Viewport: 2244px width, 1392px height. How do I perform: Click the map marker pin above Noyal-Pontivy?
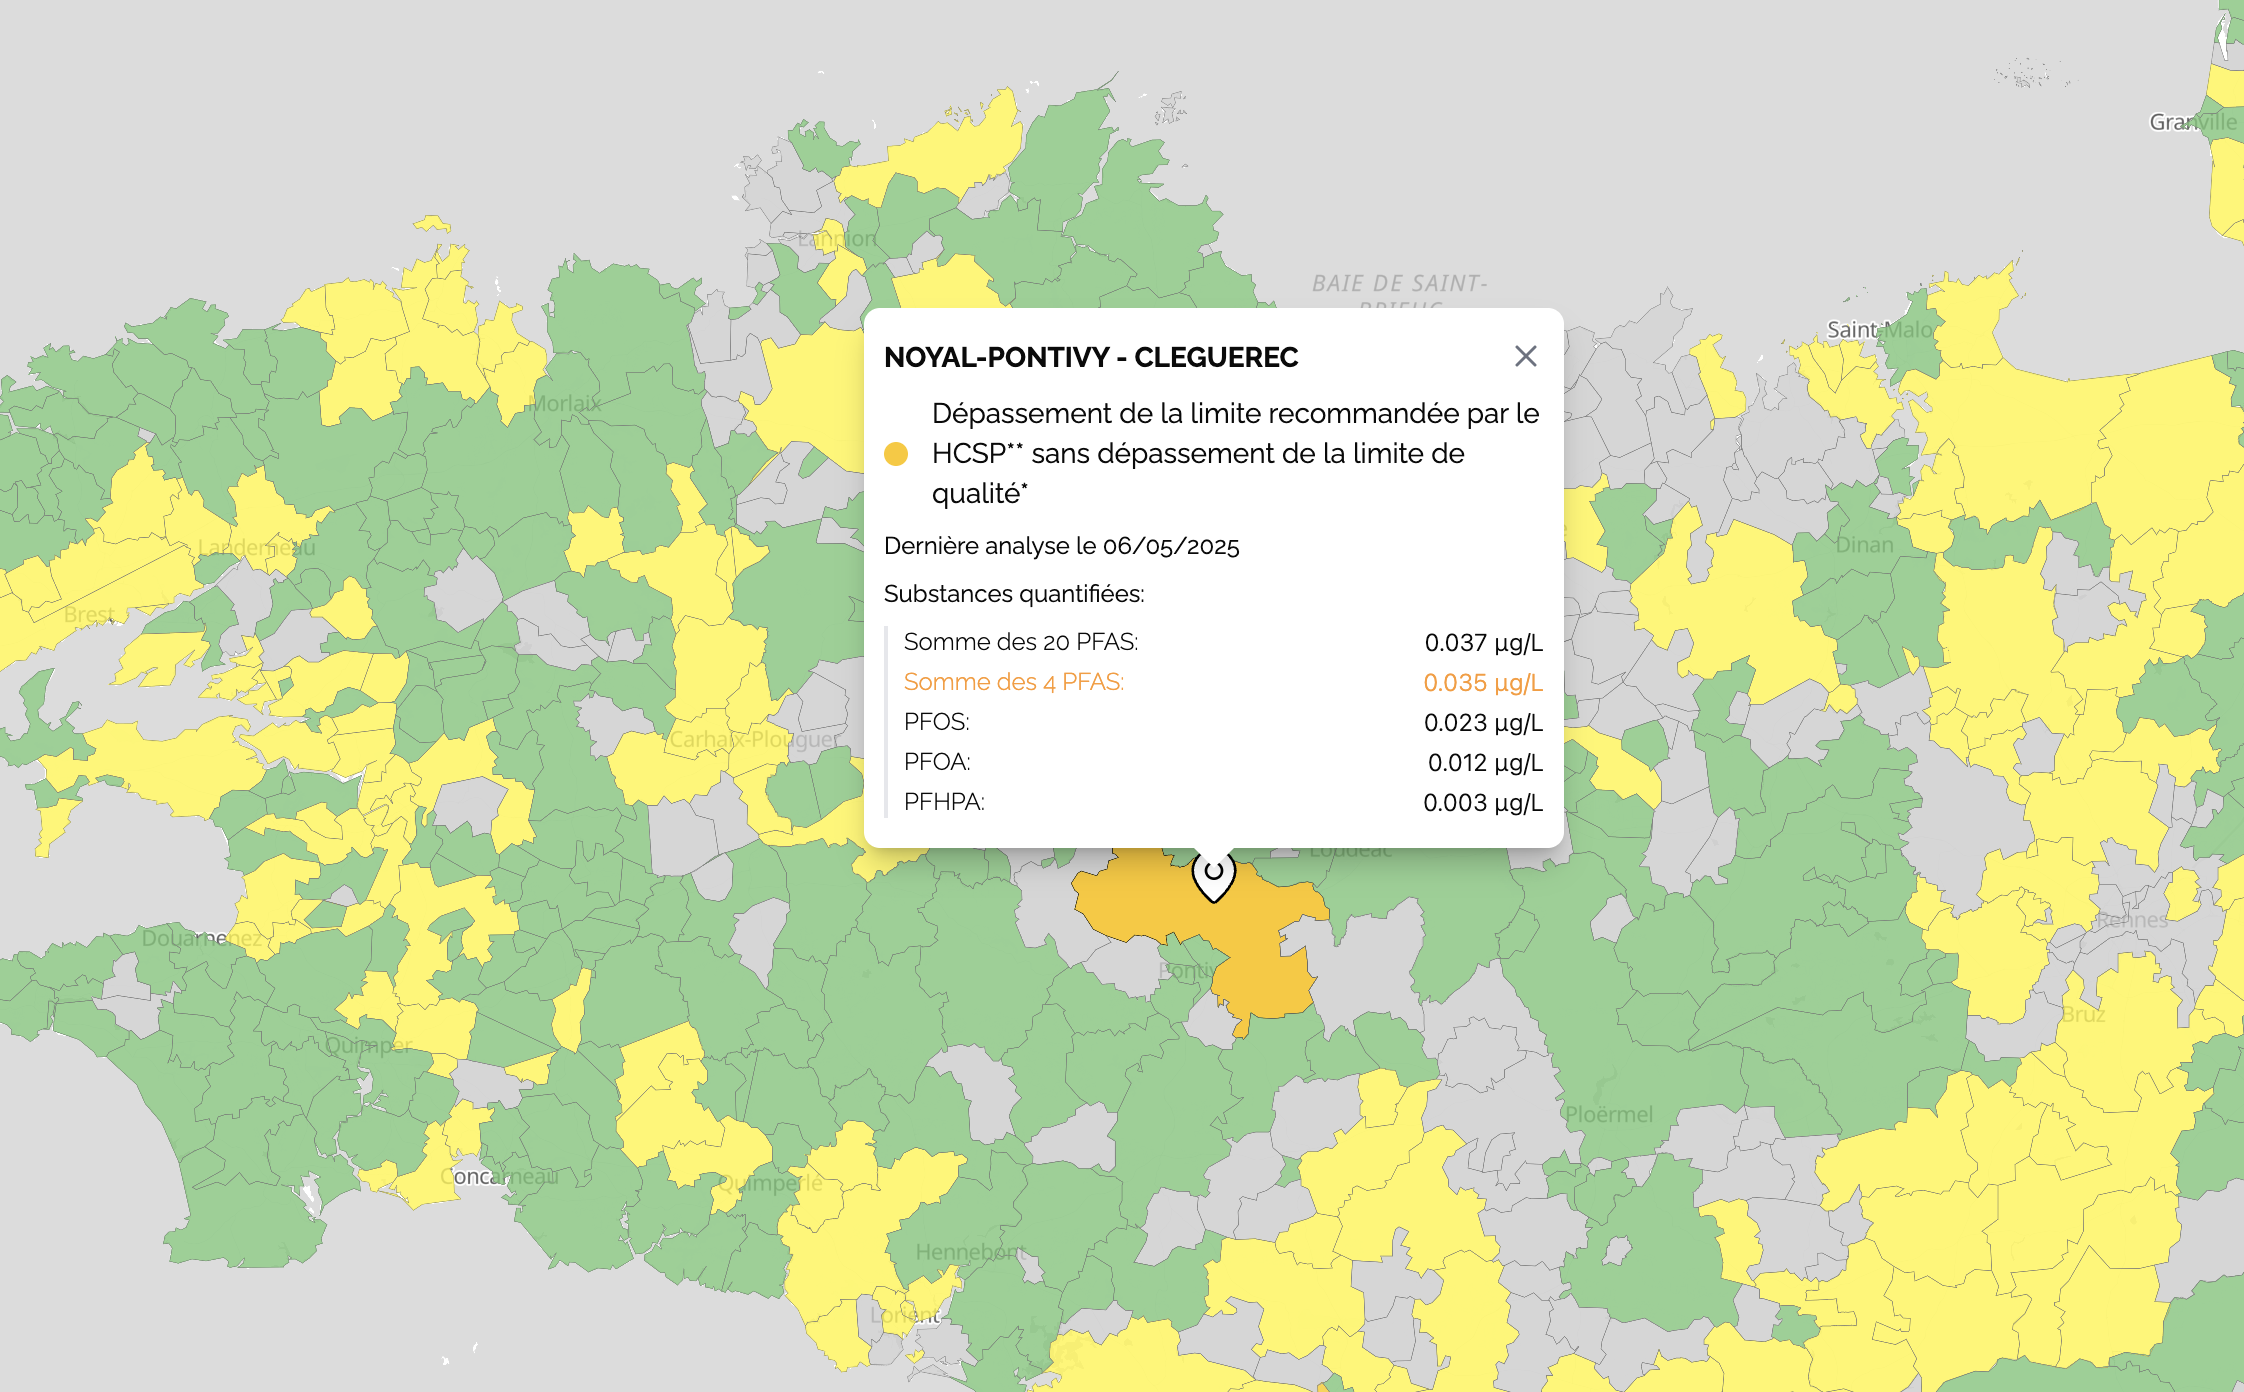[x=1214, y=877]
